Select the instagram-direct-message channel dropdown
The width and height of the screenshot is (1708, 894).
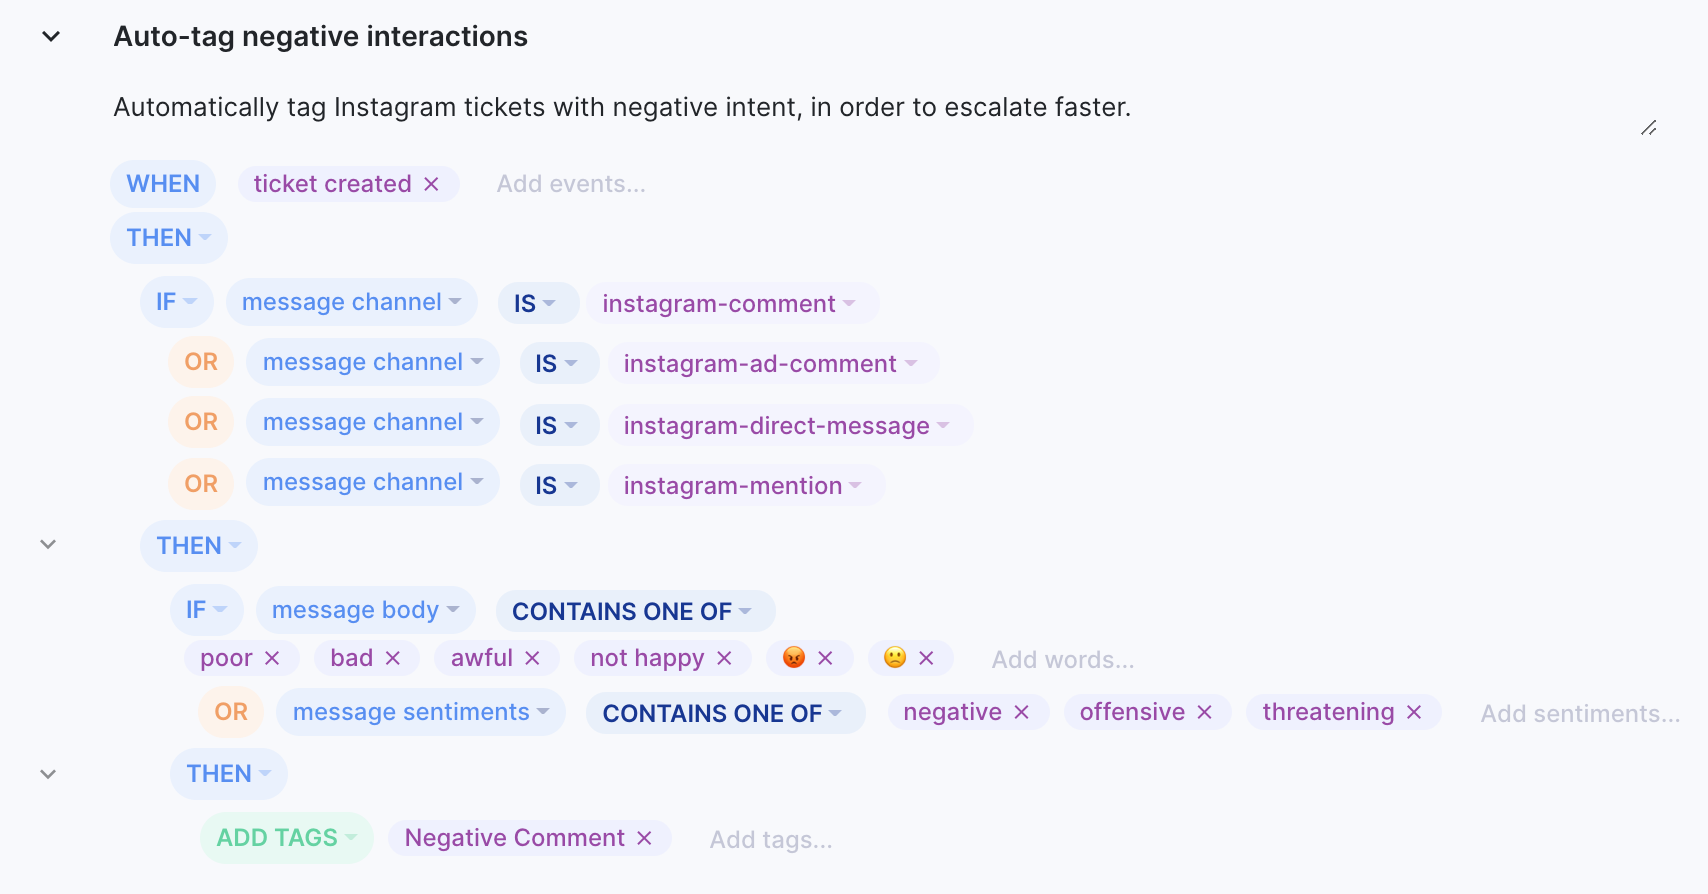[790, 426]
